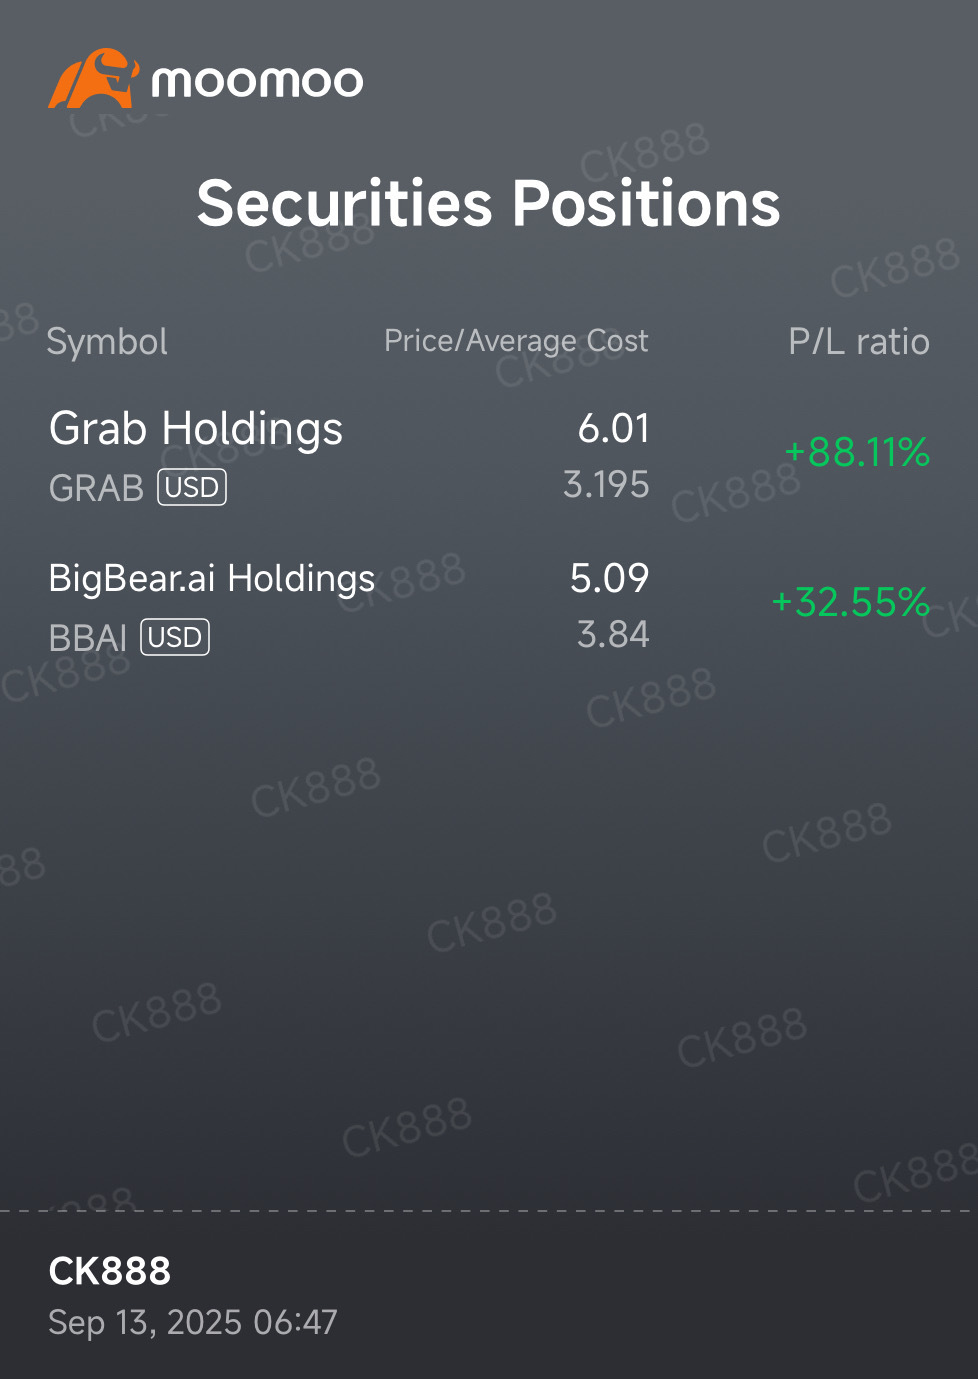Open the BigBear.ai Holdings position row
The image size is (978, 1379).
[x=489, y=606]
